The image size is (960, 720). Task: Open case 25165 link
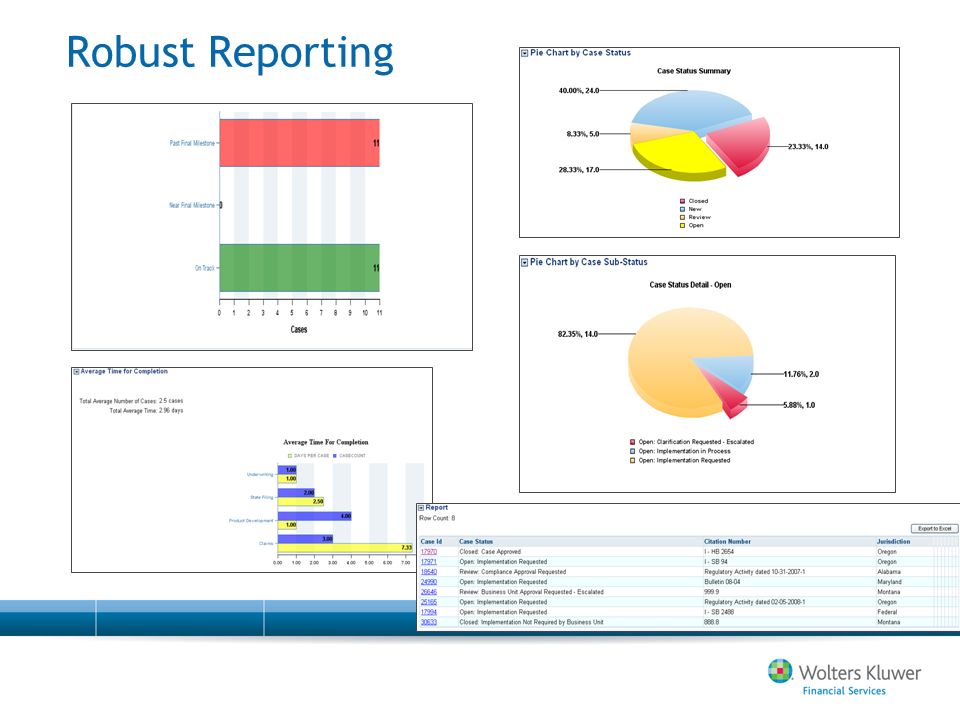coord(429,602)
